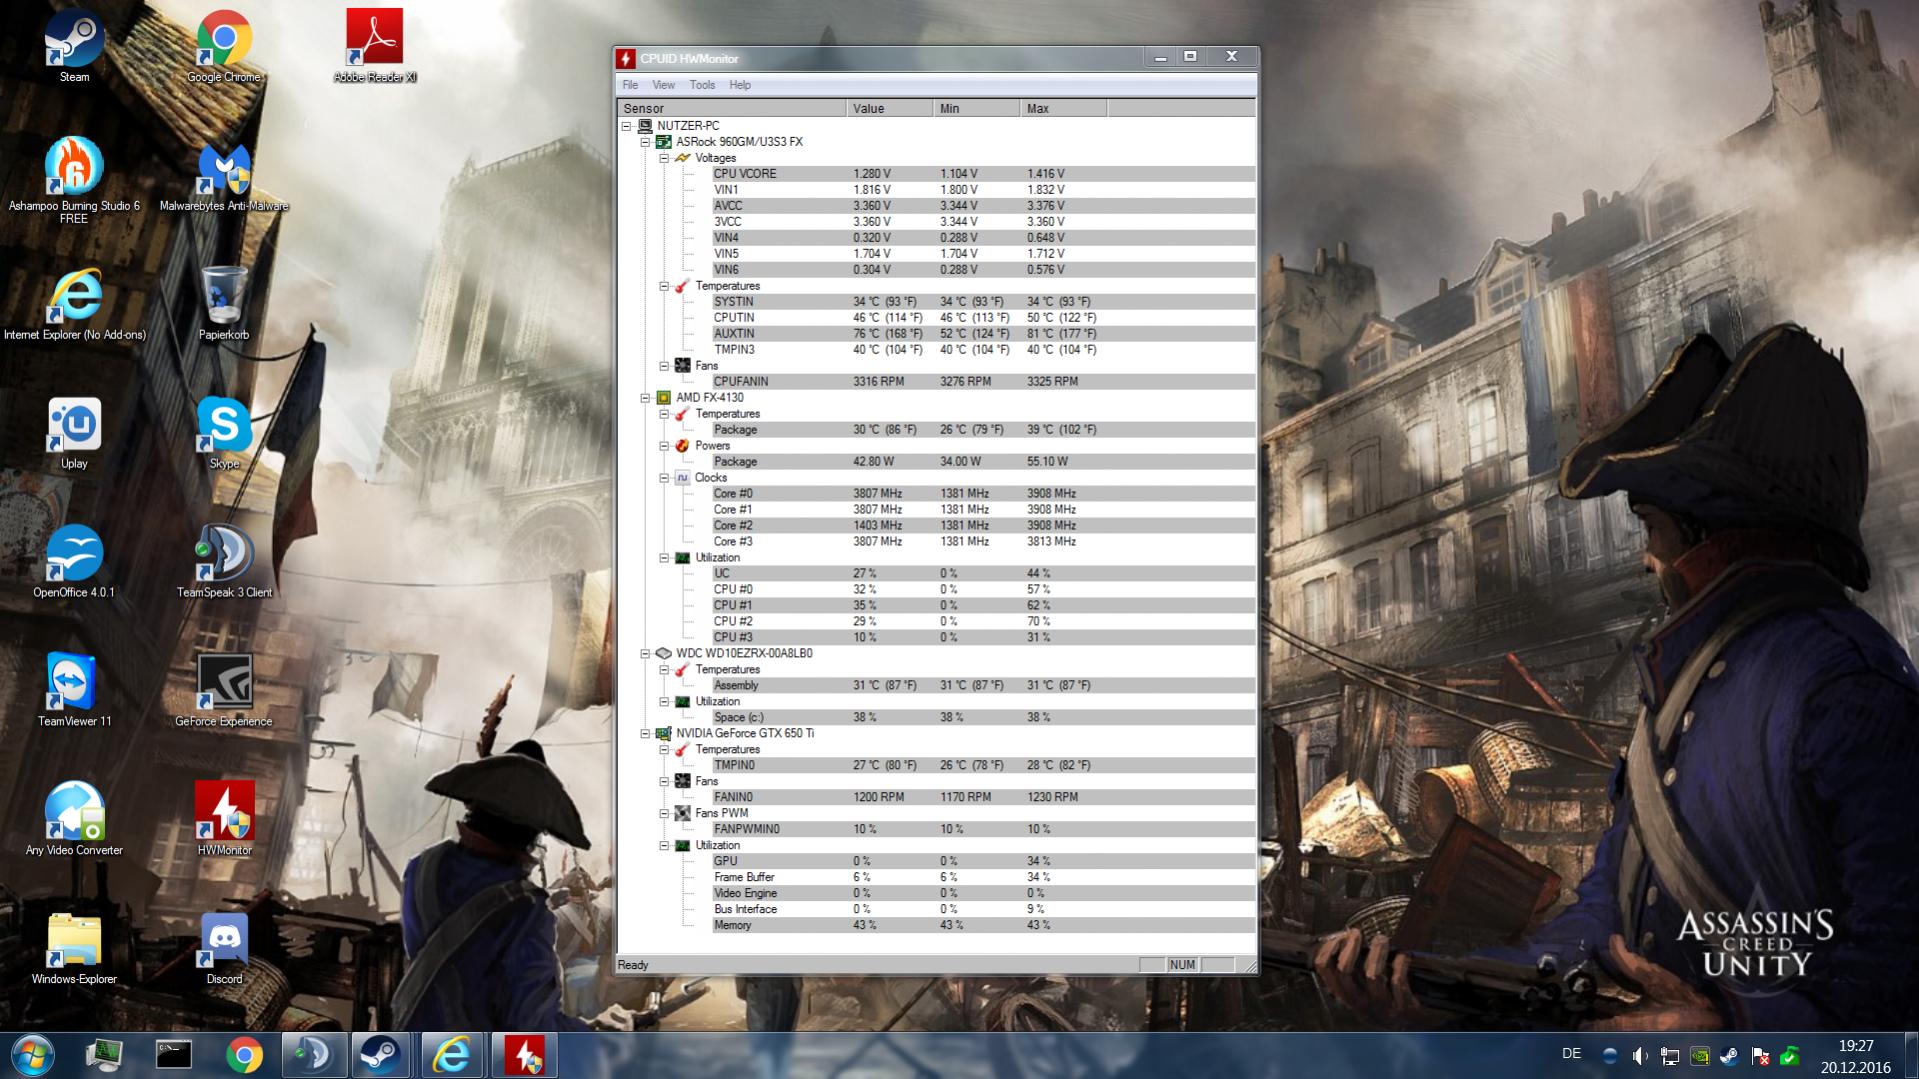Collapse the Powers section

(663, 446)
